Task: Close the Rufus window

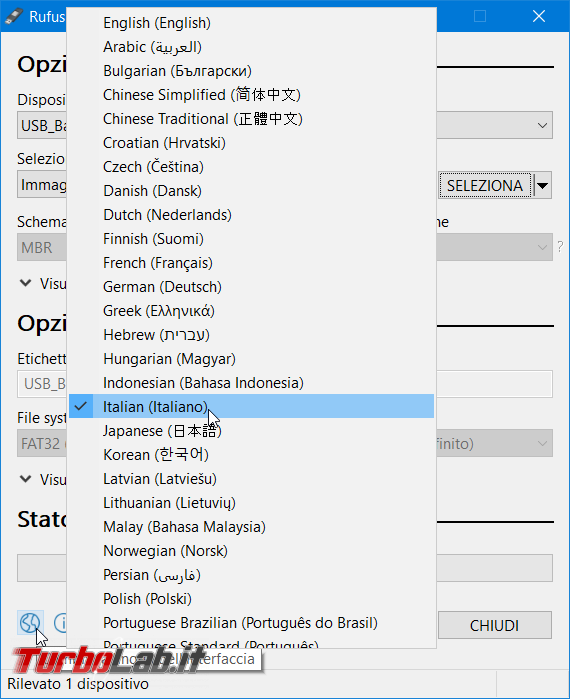Action: 539,16
